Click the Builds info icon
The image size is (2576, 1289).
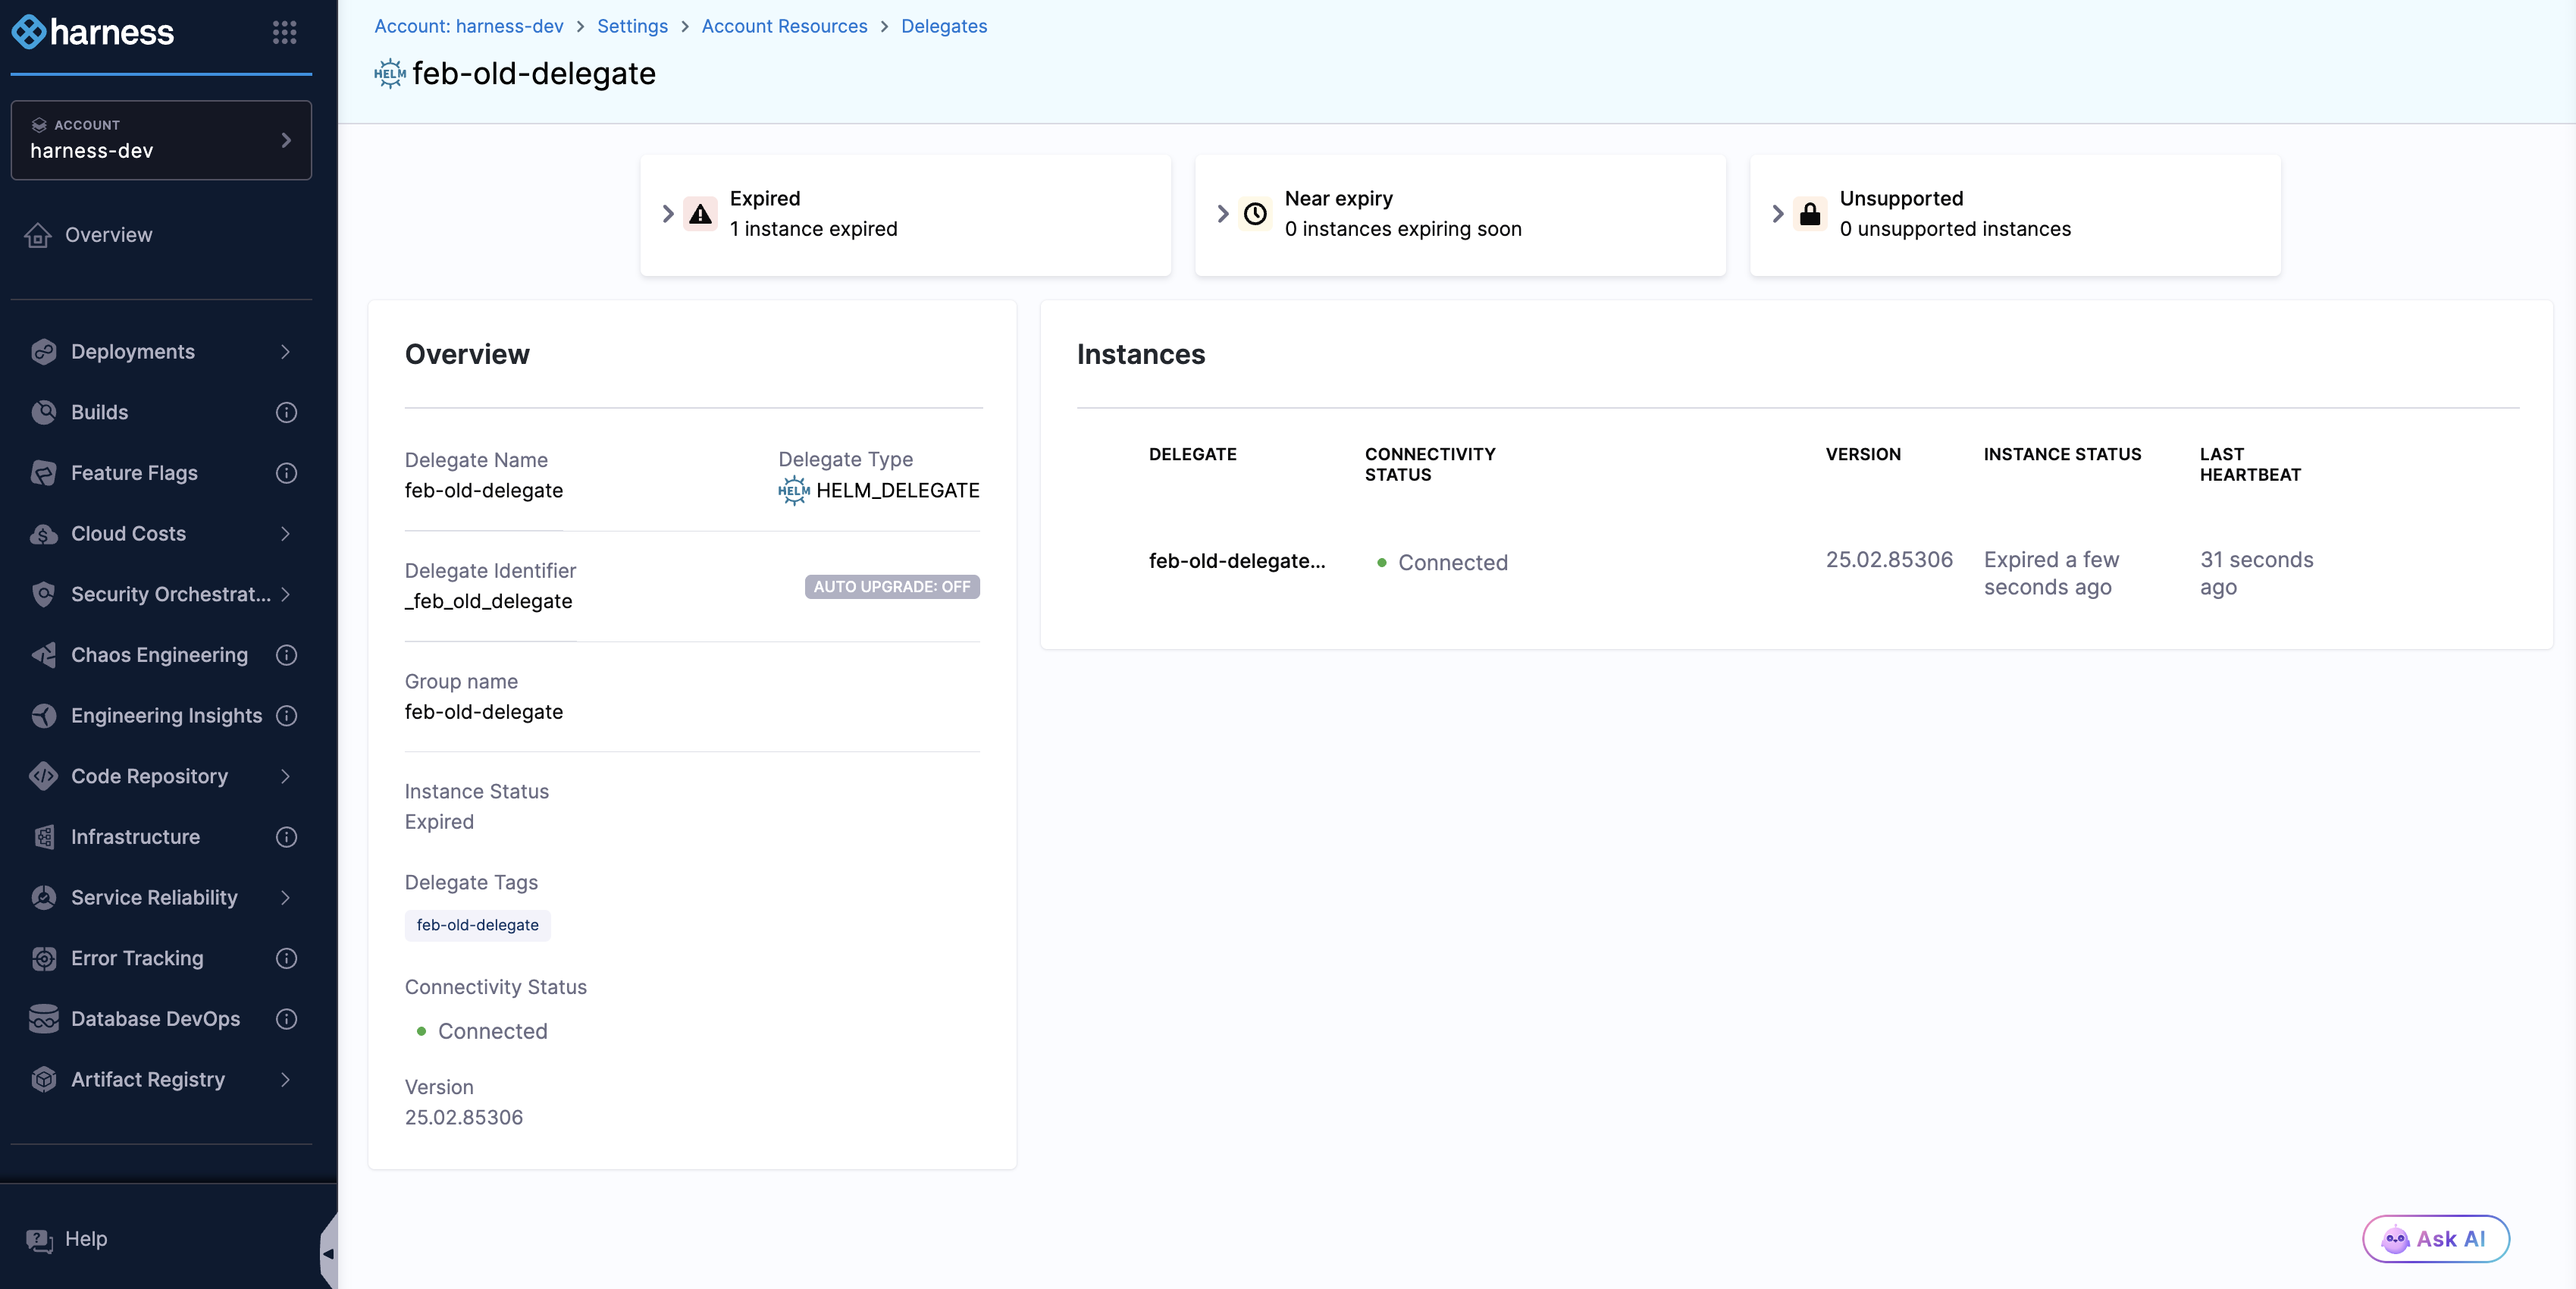click(x=286, y=412)
